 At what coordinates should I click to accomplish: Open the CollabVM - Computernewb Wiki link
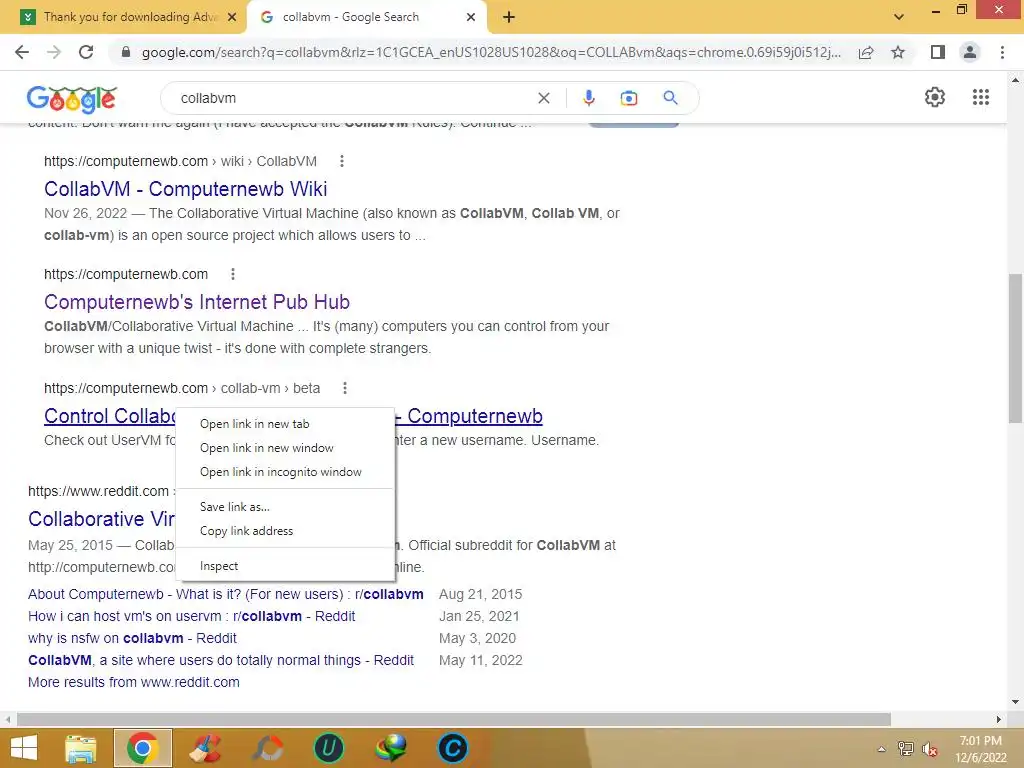pos(185,189)
